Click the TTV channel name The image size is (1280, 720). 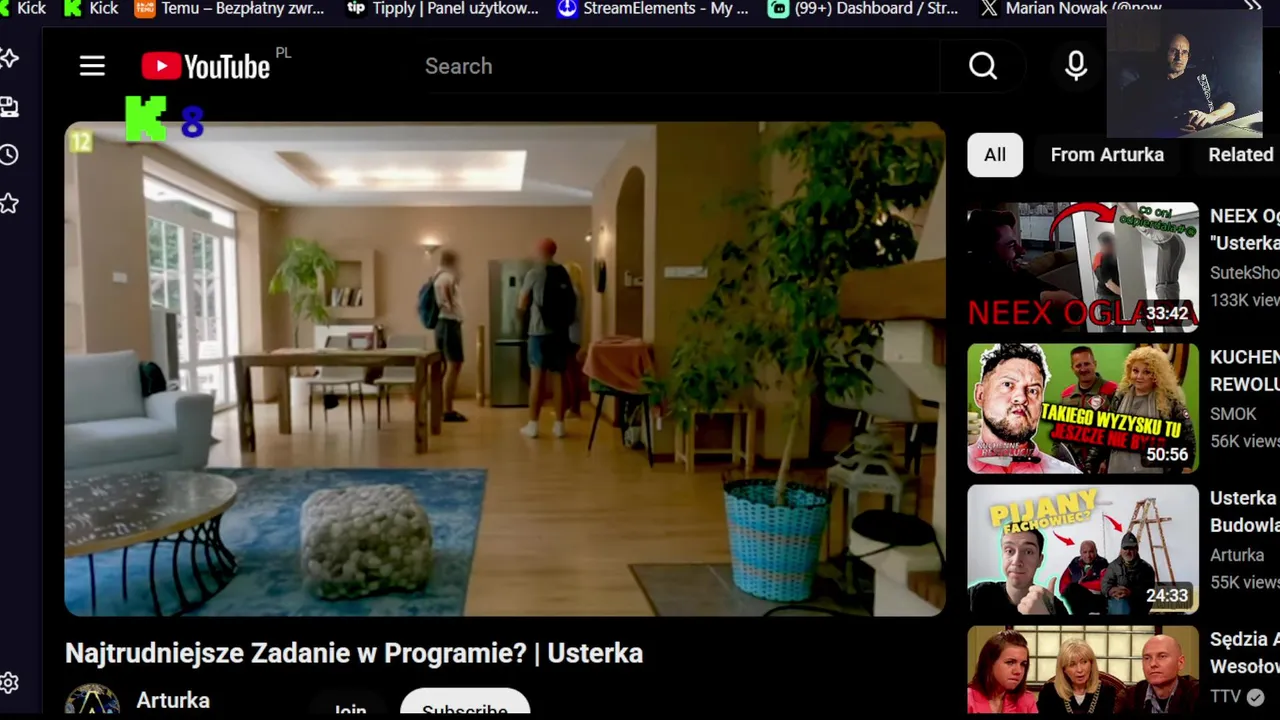[x=1225, y=696]
